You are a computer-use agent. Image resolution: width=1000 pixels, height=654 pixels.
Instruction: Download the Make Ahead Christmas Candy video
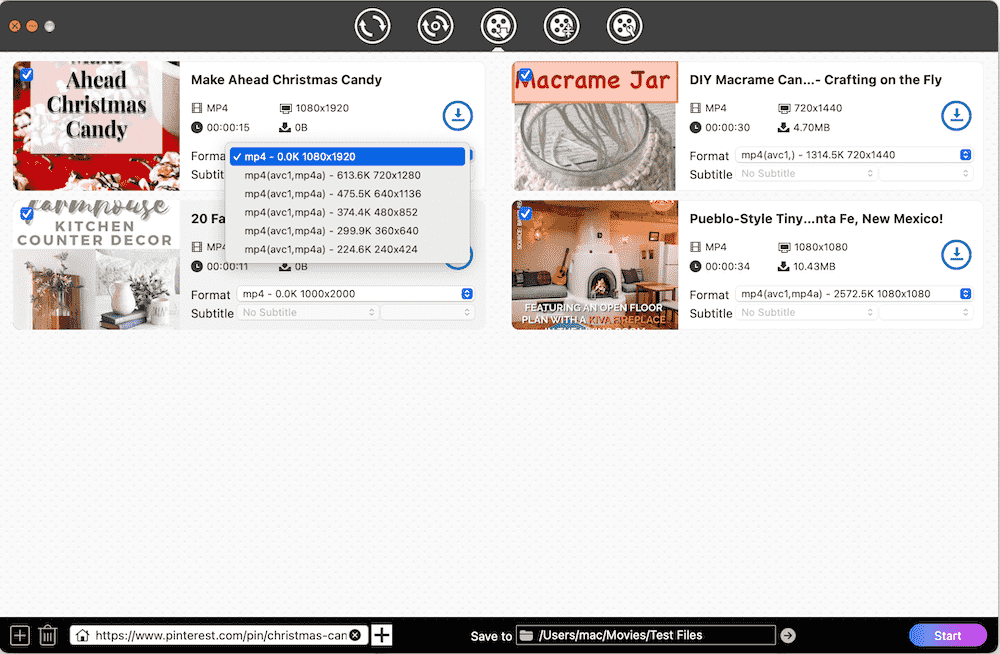[x=458, y=115]
